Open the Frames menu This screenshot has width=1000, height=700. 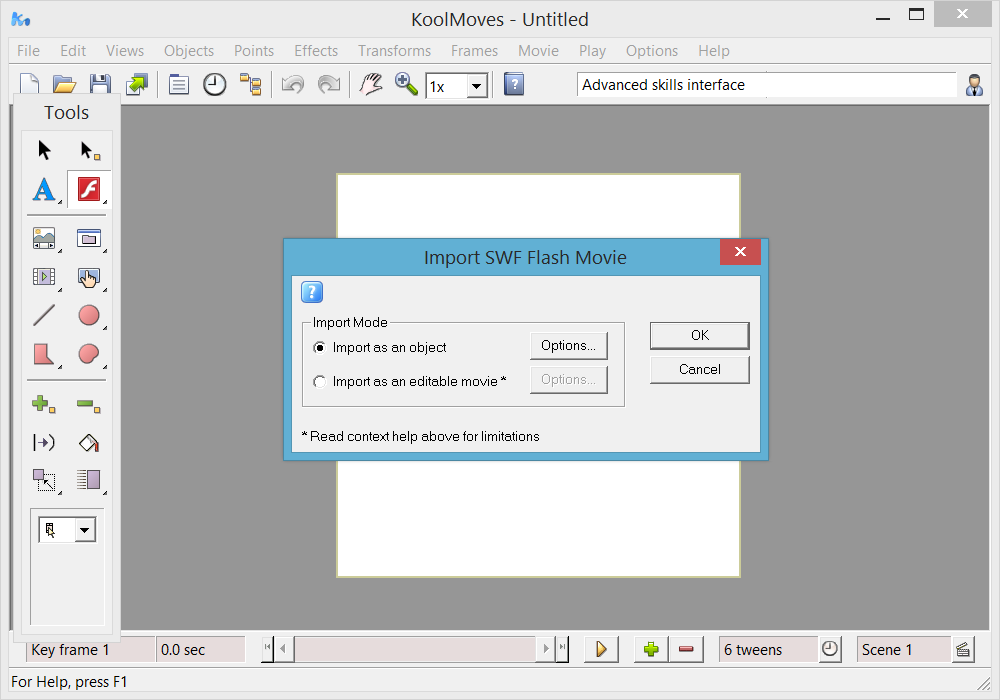click(x=474, y=50)
